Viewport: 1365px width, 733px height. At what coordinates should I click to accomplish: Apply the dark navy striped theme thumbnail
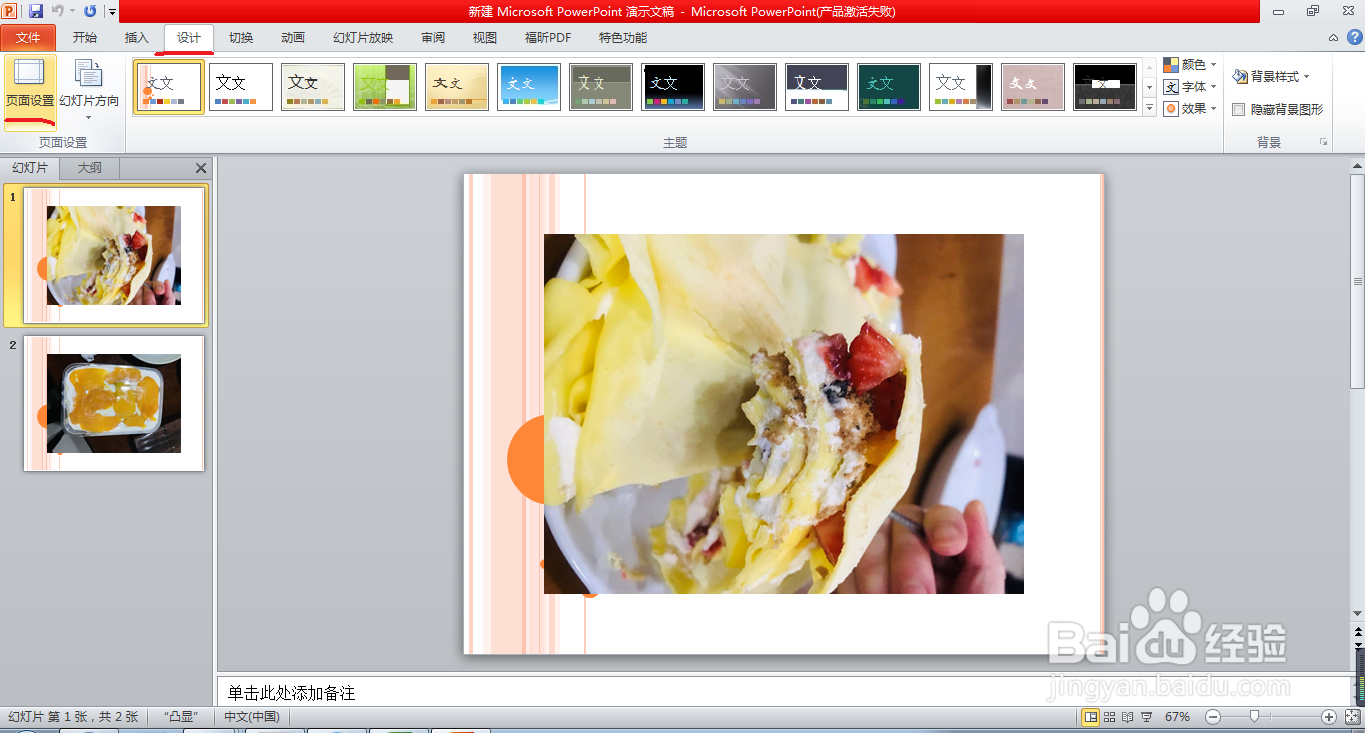click(x=817, y=87)
